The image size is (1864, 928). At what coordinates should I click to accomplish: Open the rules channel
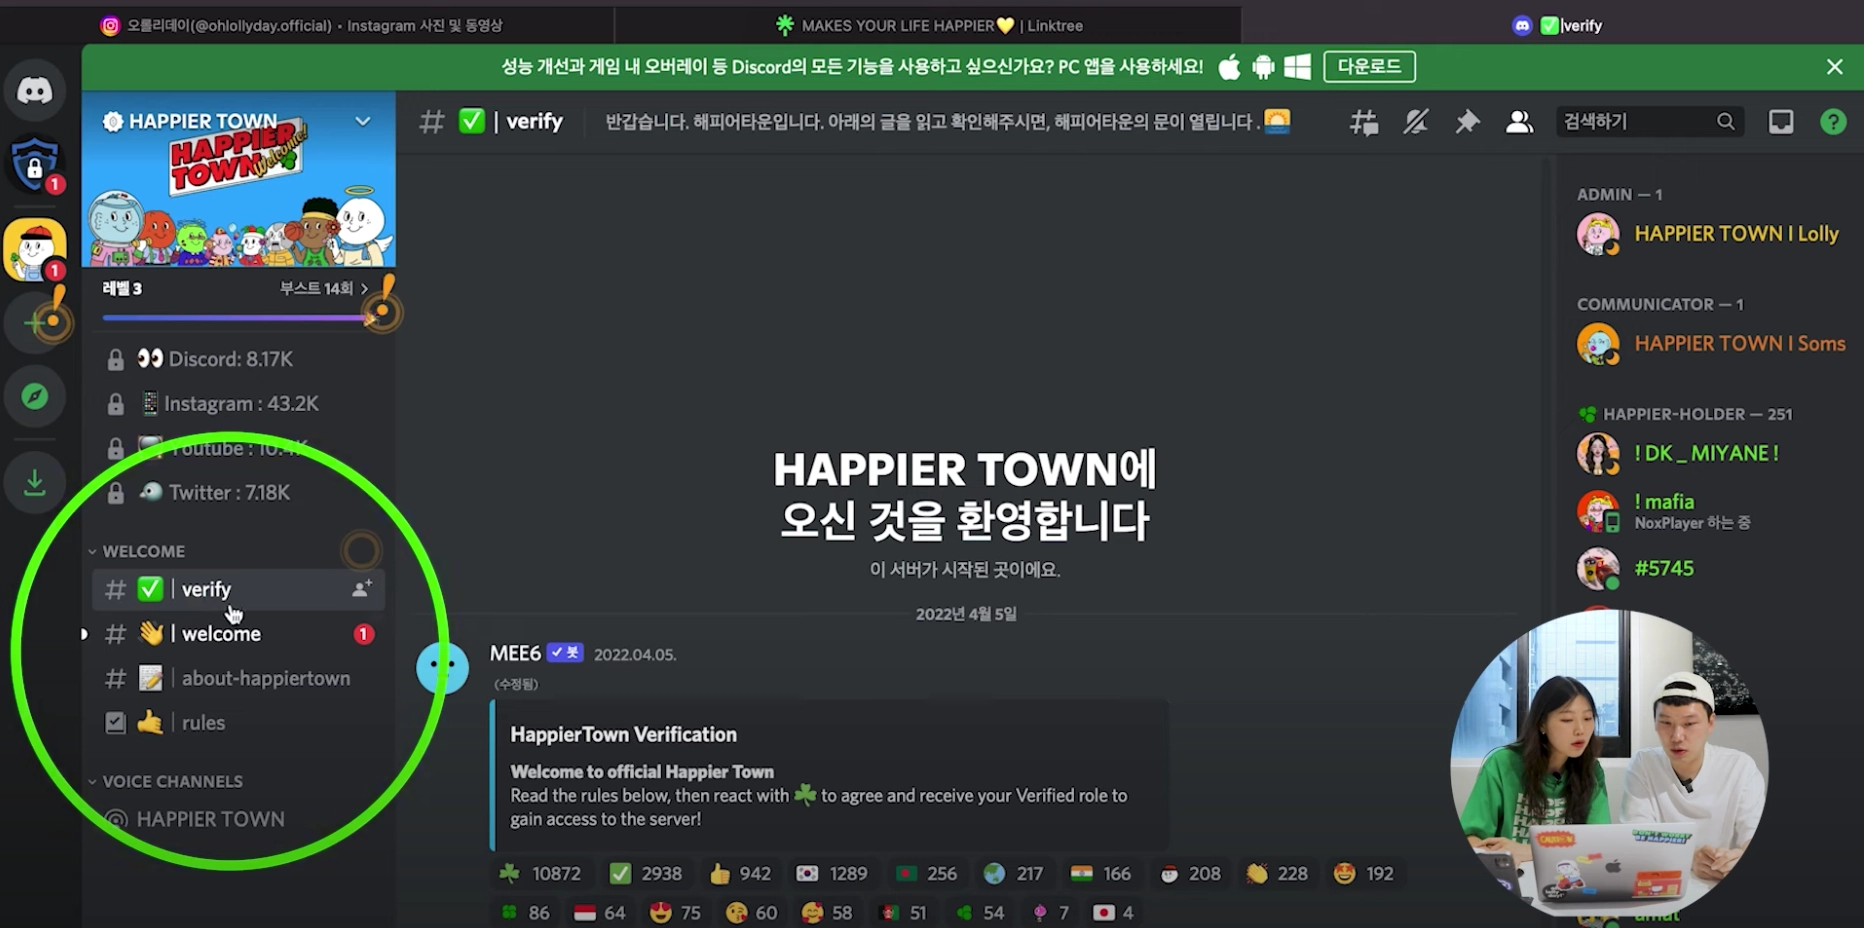(x=238, y=722)
